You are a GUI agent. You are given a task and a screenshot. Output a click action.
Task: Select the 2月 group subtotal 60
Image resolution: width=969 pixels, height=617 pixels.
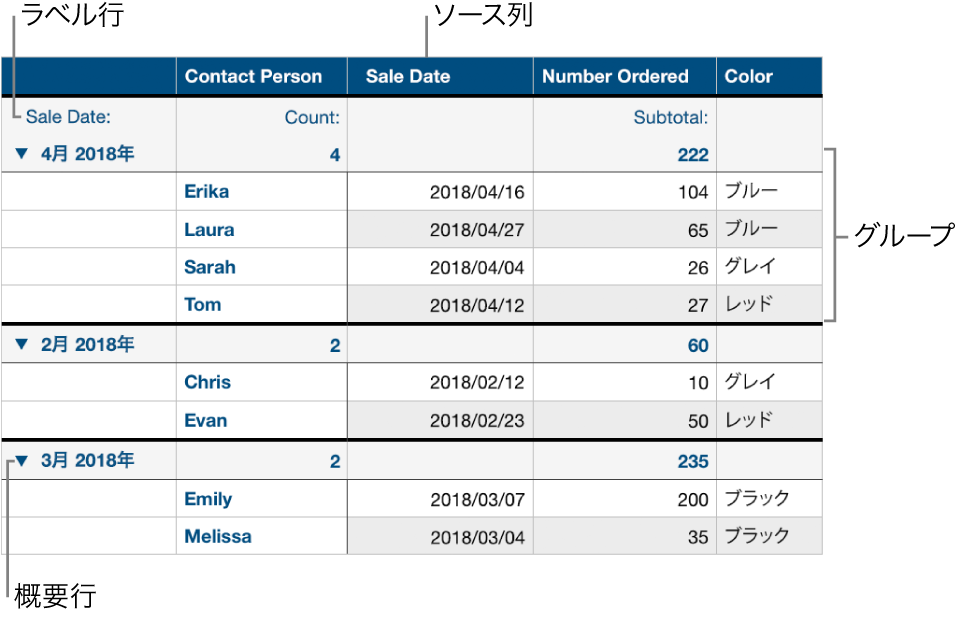coord(697,346)
